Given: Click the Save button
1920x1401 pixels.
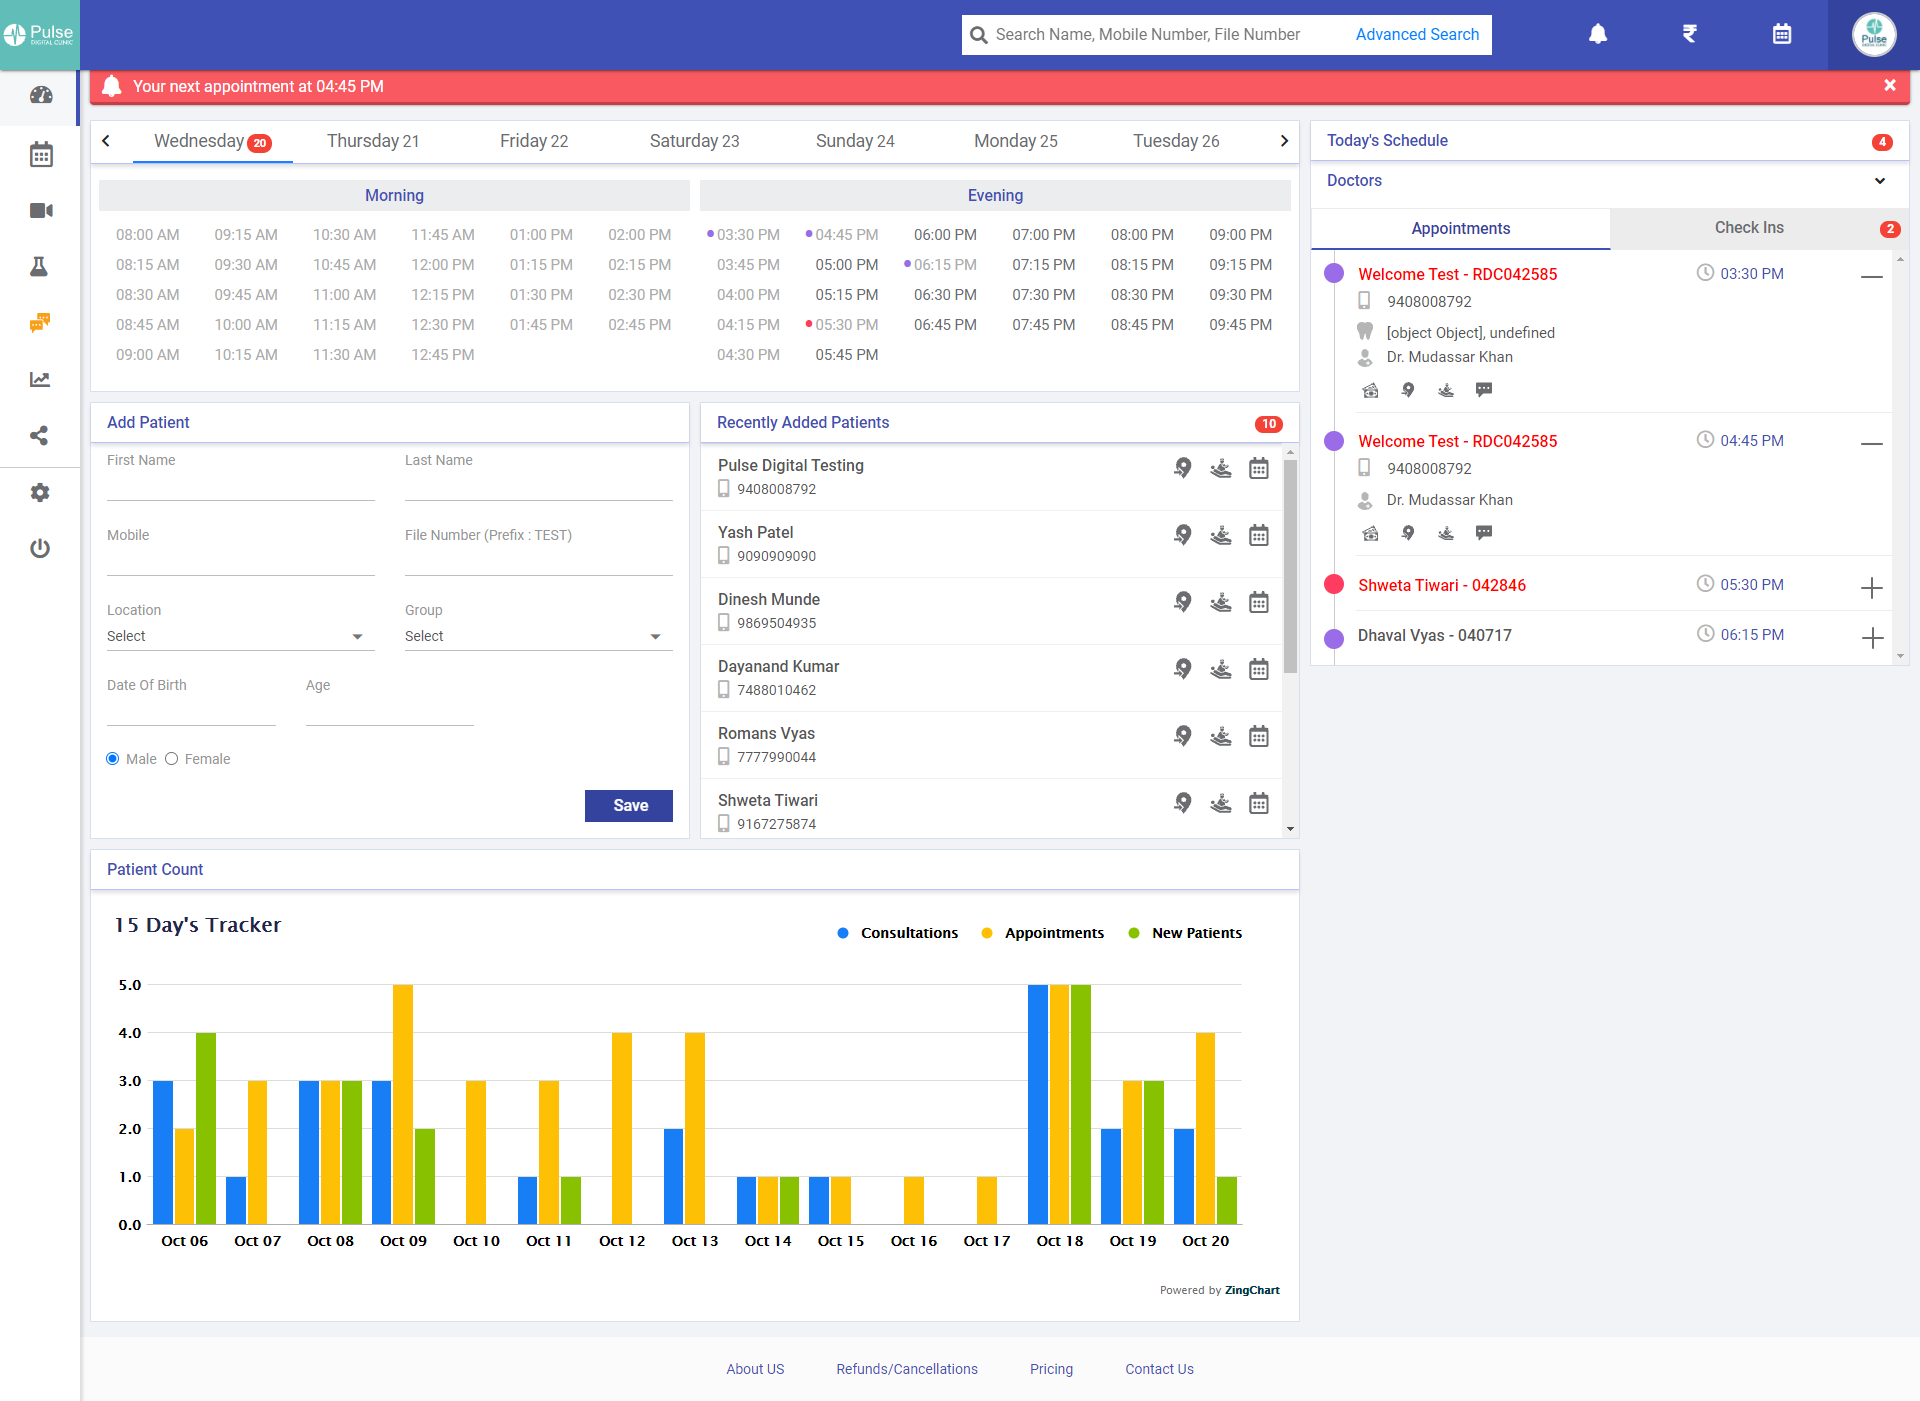Looking at the screenshot, I should pos(629,805).
